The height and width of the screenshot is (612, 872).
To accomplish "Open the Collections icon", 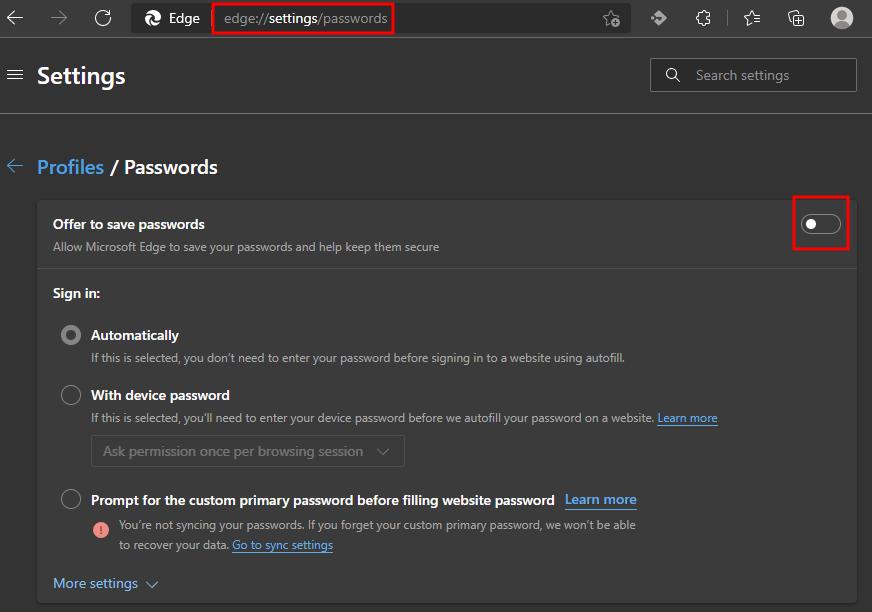I will point(796,18).
